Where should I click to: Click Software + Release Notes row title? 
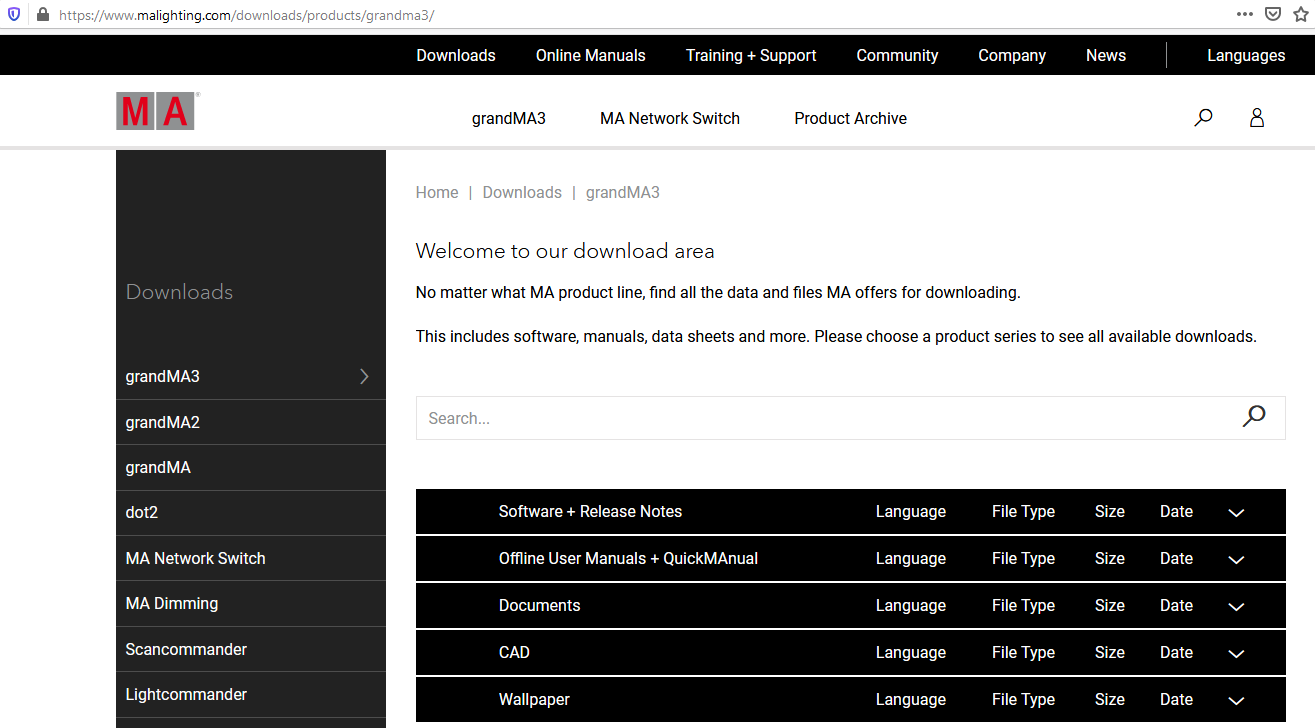[x=590, y=511]
